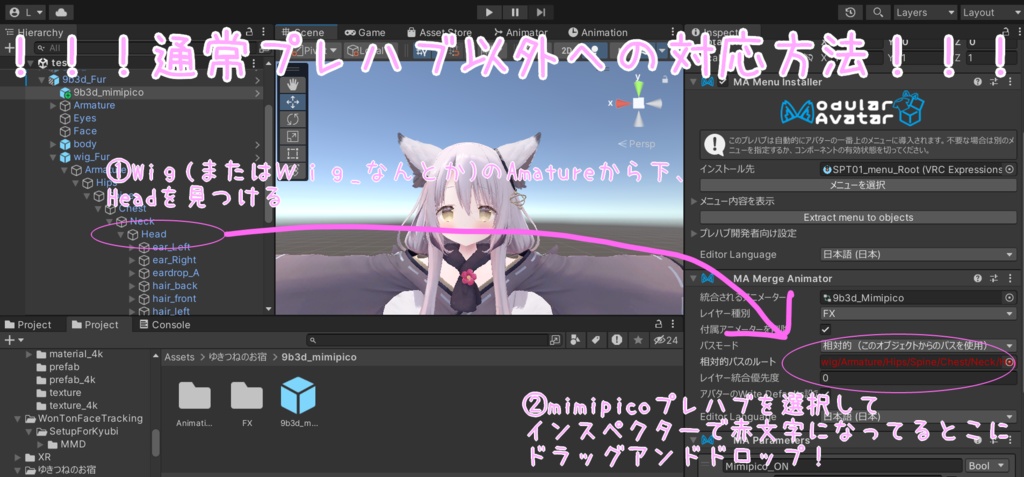Toggle Hierarchy panel lock icon
The height and width of the screenshot is (477, 1024).
coord(250,31)
